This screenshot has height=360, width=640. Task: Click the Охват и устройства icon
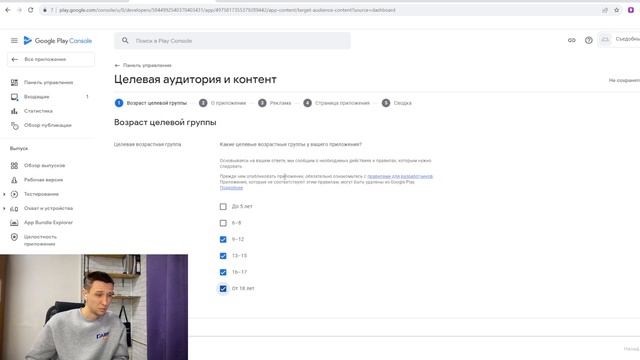14,208
